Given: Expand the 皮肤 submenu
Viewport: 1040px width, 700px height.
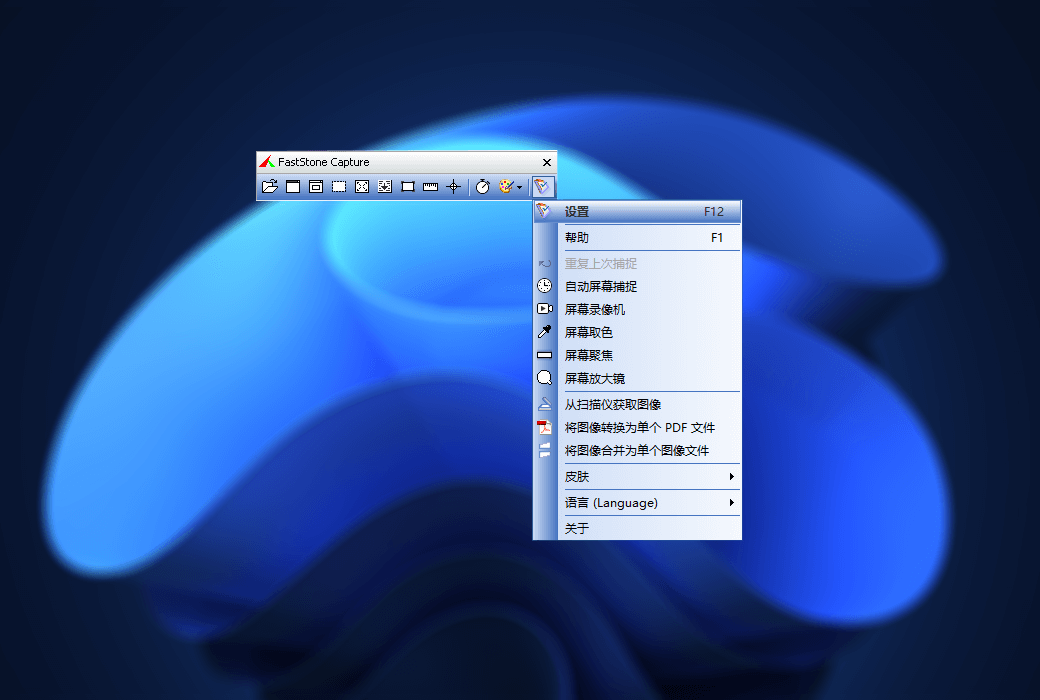Looking at the screenshot, I should pos(637,476).
